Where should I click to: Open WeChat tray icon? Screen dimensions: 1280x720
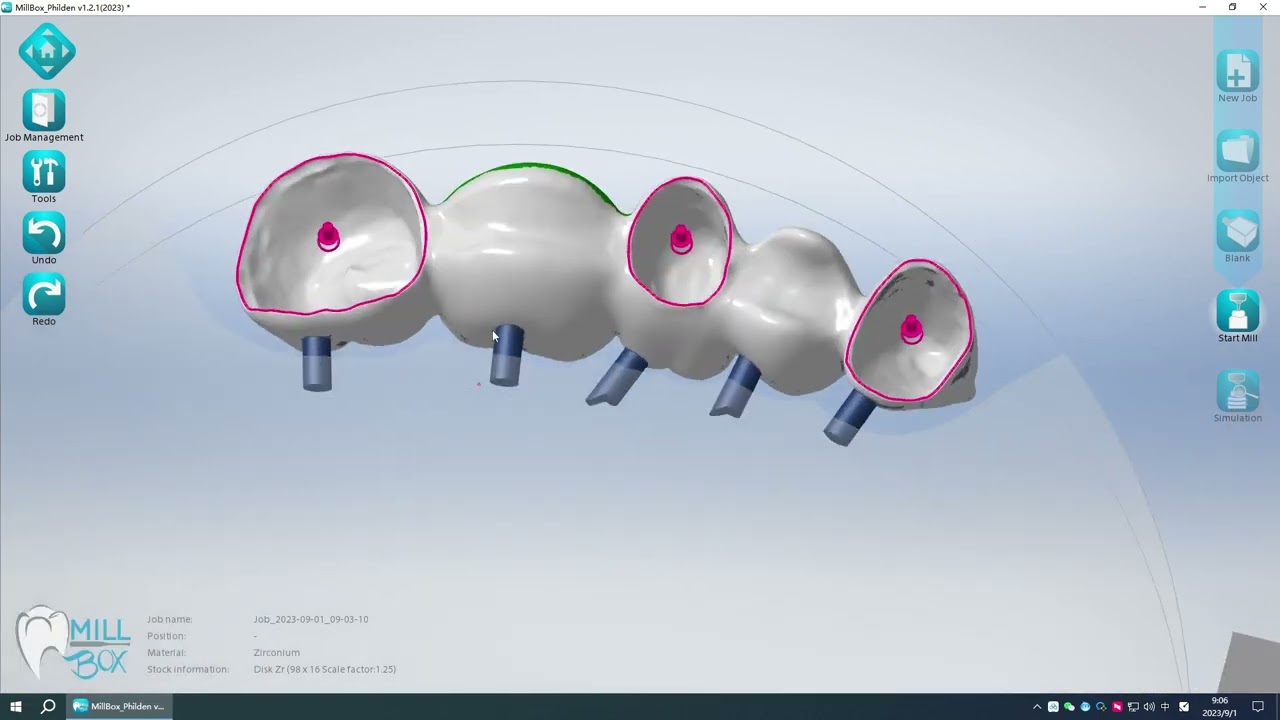1069,707
